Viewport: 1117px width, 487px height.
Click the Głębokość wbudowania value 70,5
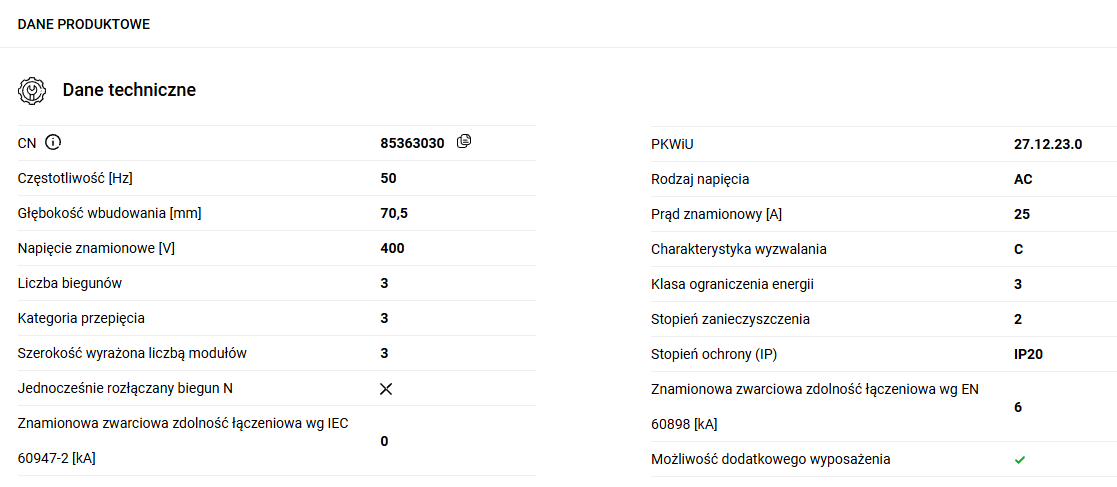[x=394, y=213]
